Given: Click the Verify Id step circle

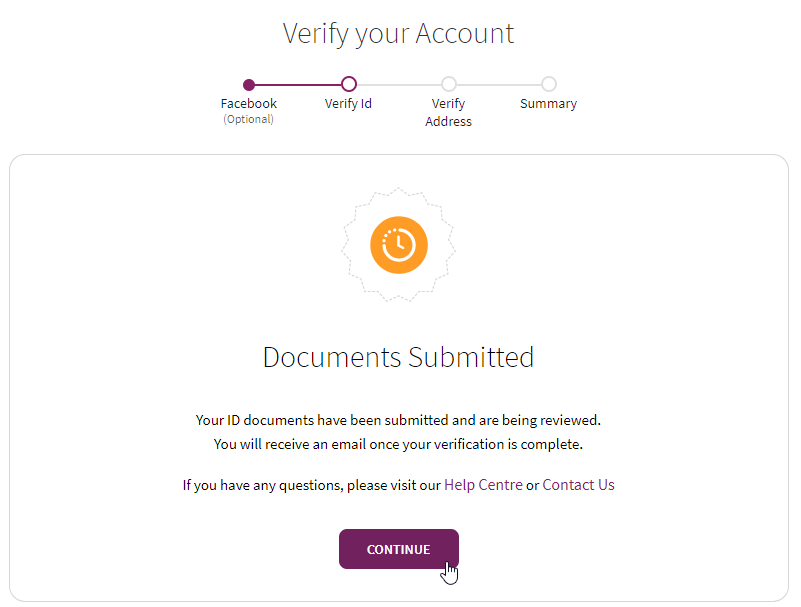Looking at the screenshot, I should pos(348,84).
